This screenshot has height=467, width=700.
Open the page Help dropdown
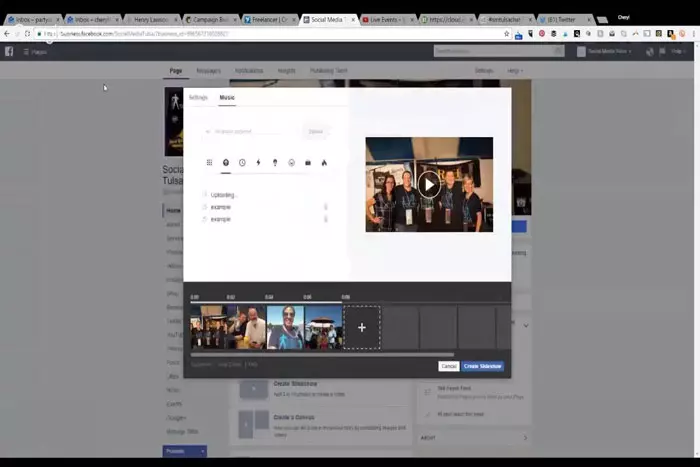pyautogui.click(x=515, y=71)
